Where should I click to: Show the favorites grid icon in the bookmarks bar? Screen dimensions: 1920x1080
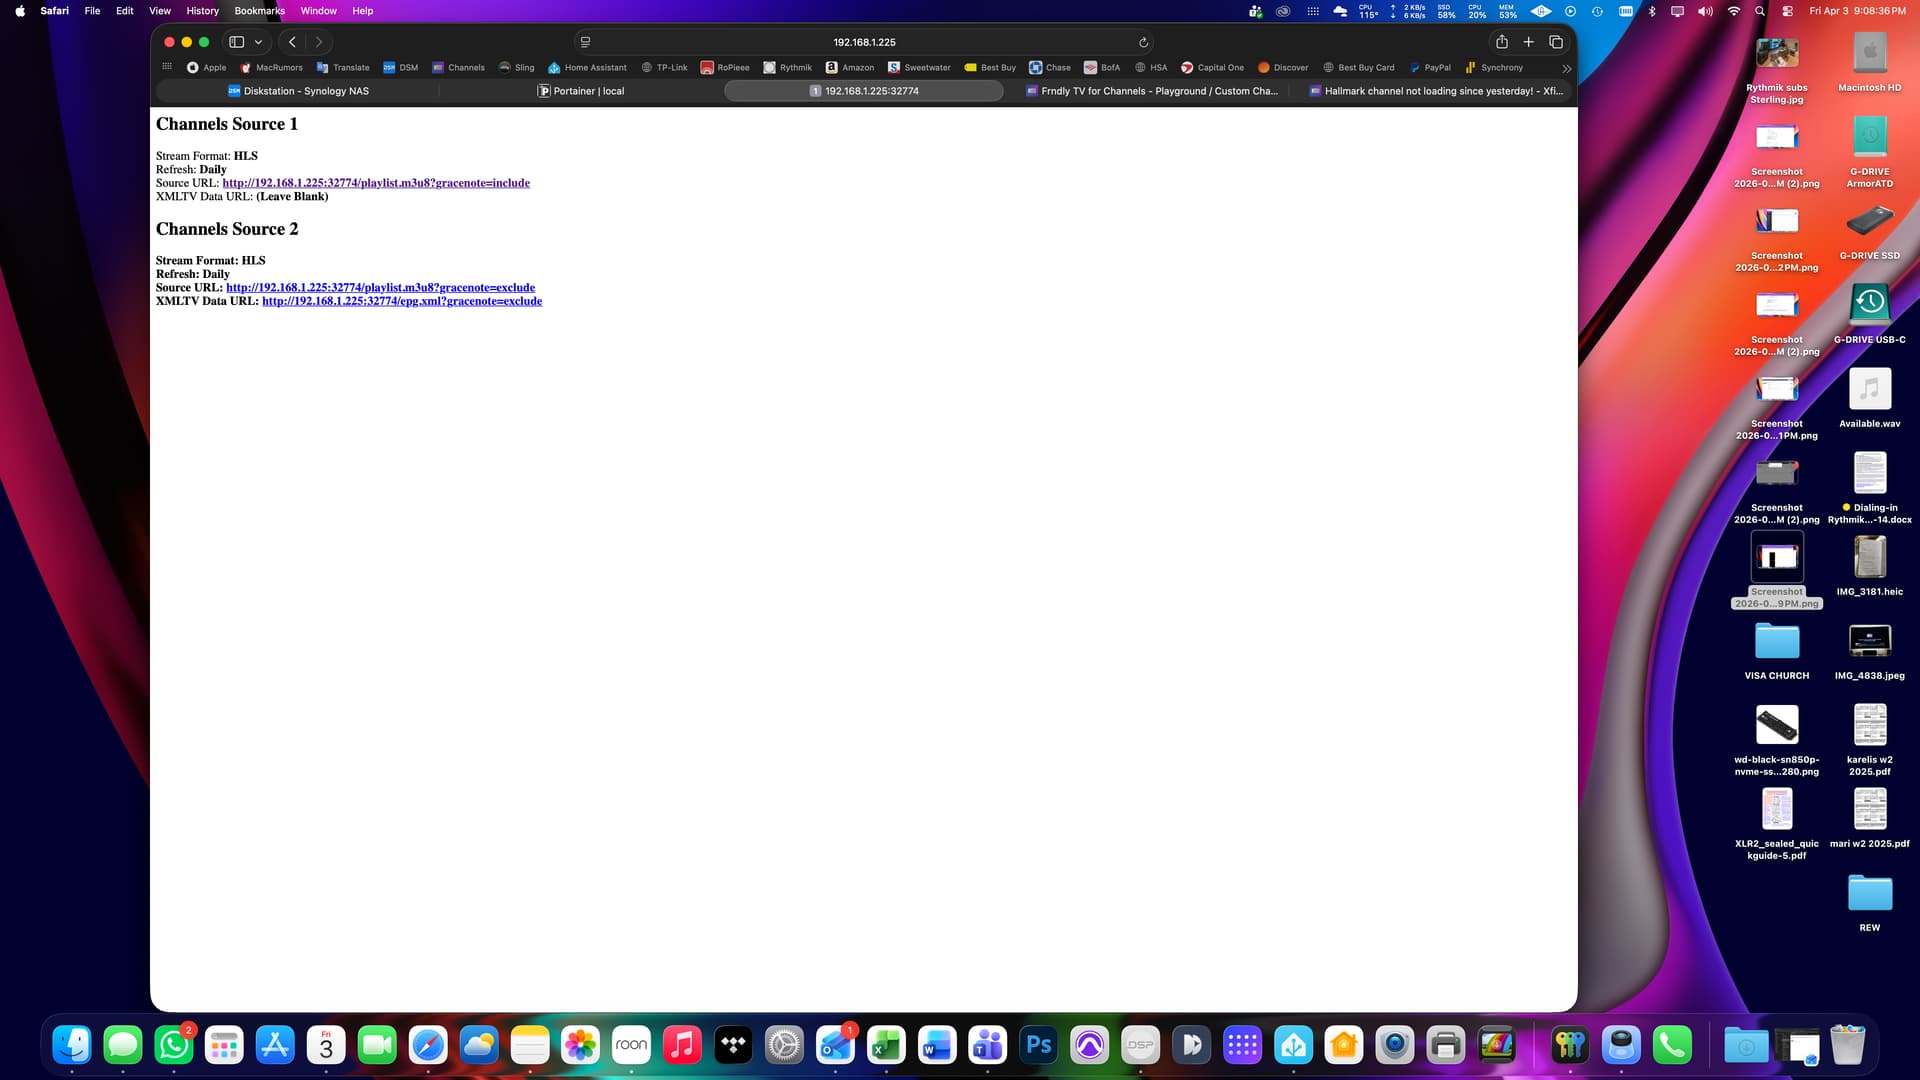167,67
